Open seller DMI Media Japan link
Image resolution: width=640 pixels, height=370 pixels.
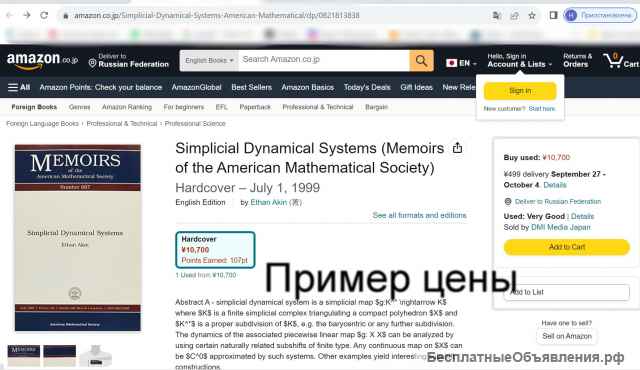561,227
